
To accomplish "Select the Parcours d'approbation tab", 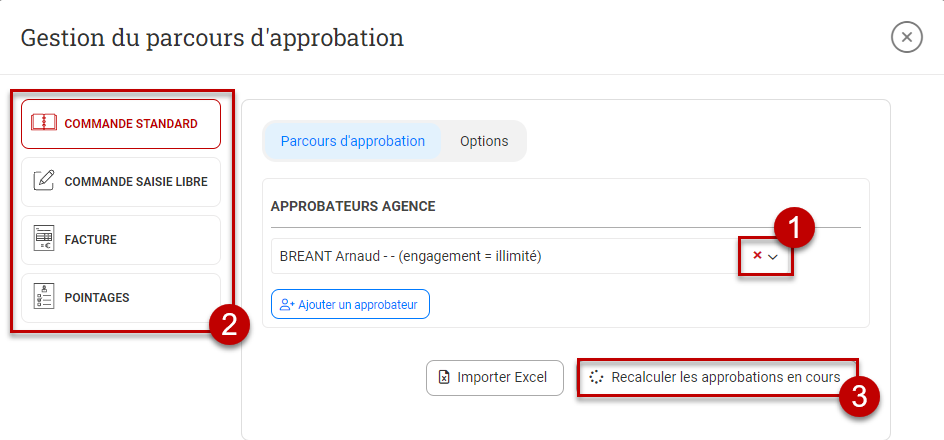I will click(x=353, y=141).
